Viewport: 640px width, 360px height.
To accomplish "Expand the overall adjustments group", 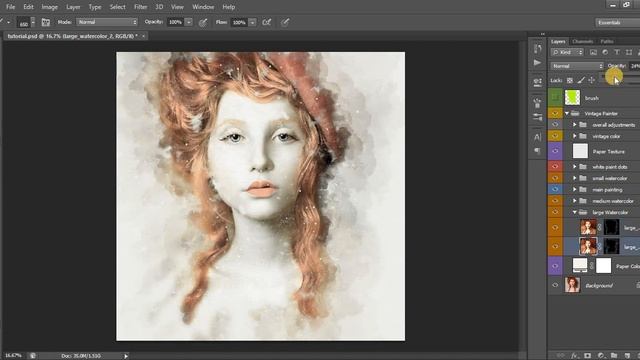I will [575, 125].
